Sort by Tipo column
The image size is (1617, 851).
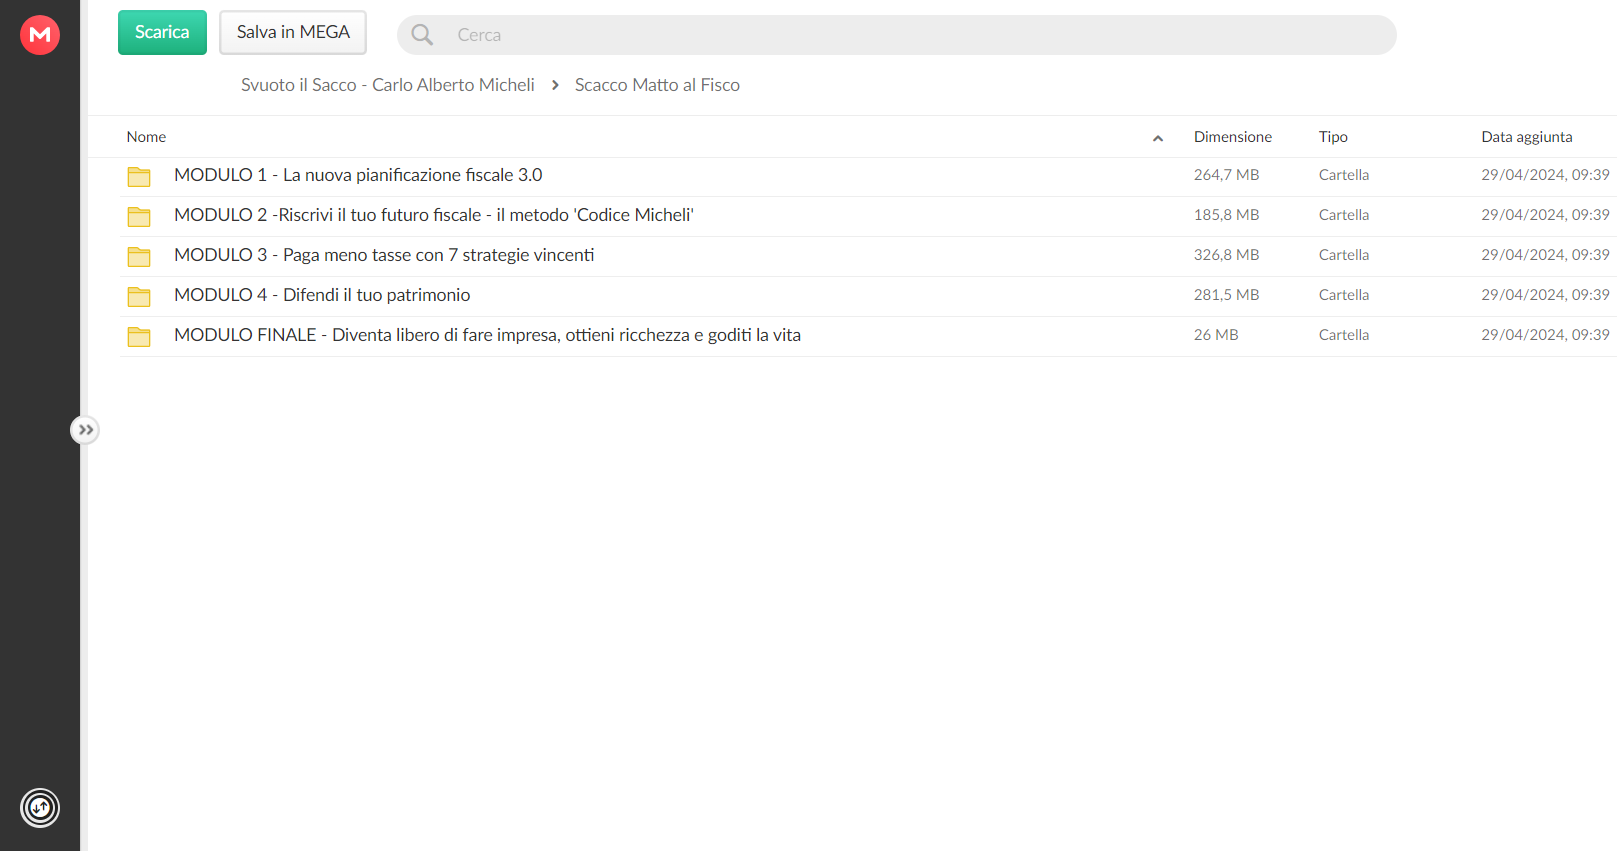[1333, 137]
